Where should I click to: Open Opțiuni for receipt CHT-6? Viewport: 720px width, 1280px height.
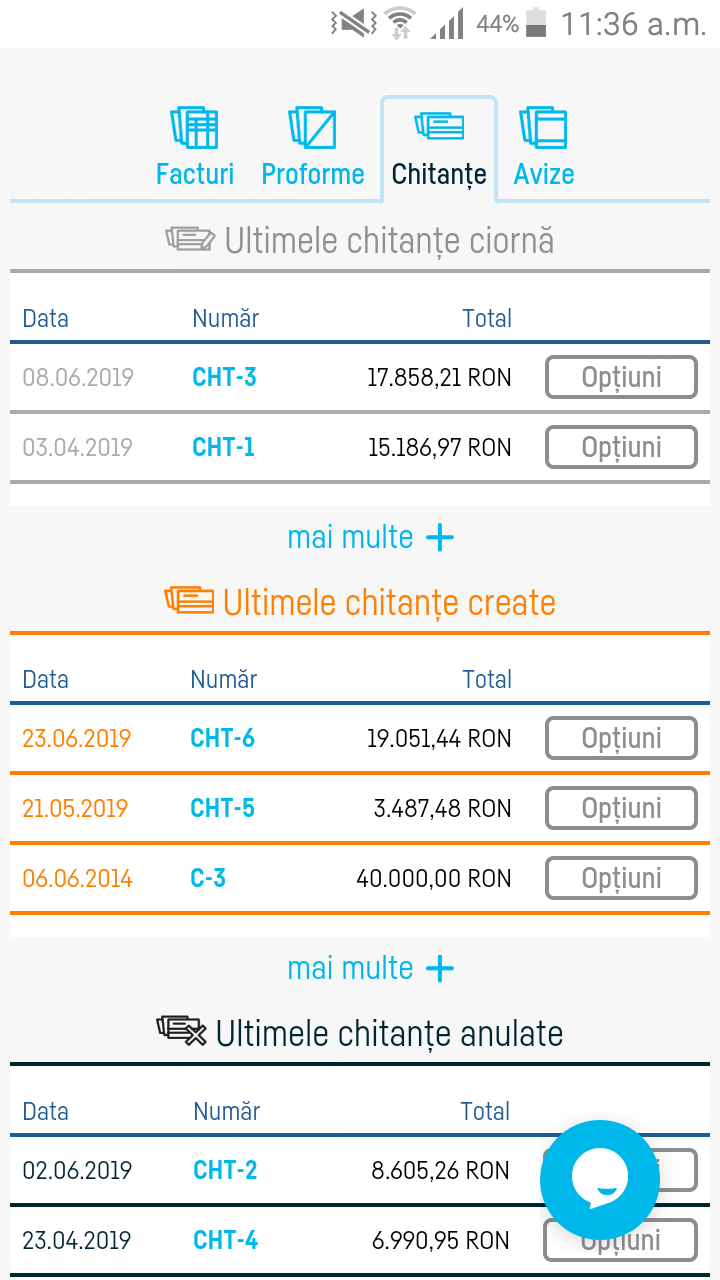620,738
